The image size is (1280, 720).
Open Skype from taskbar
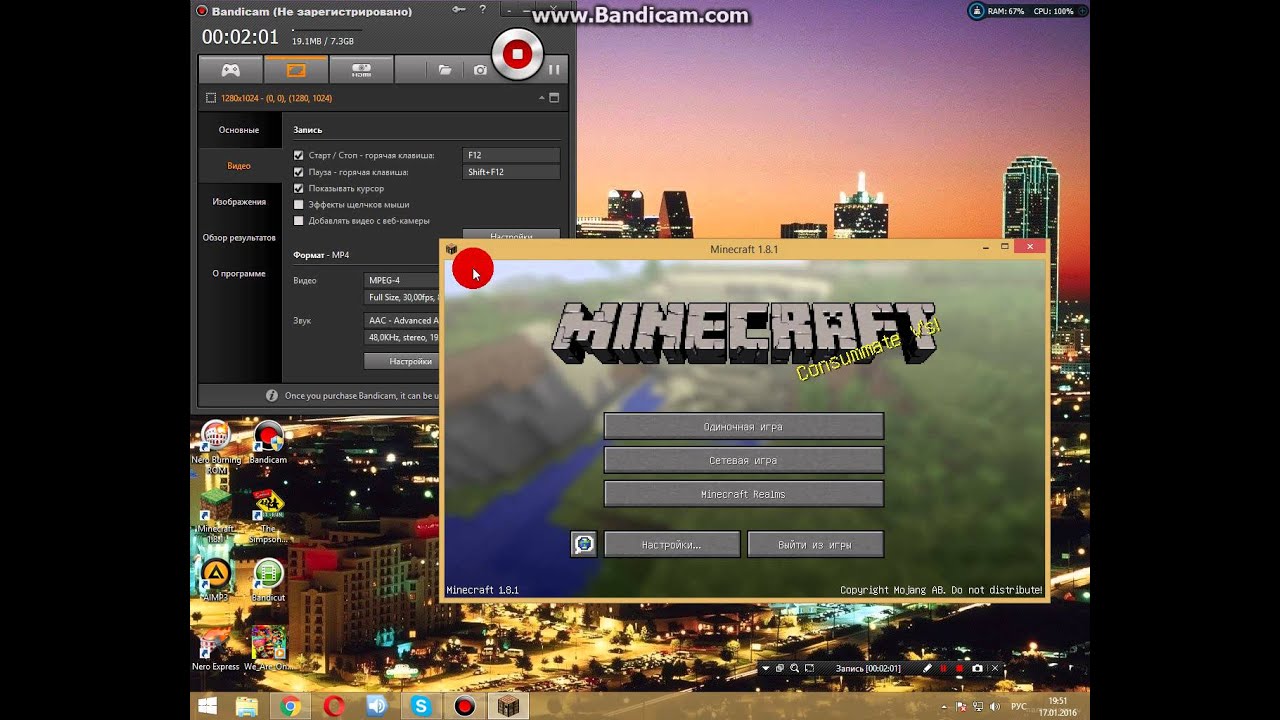[421, 706]
